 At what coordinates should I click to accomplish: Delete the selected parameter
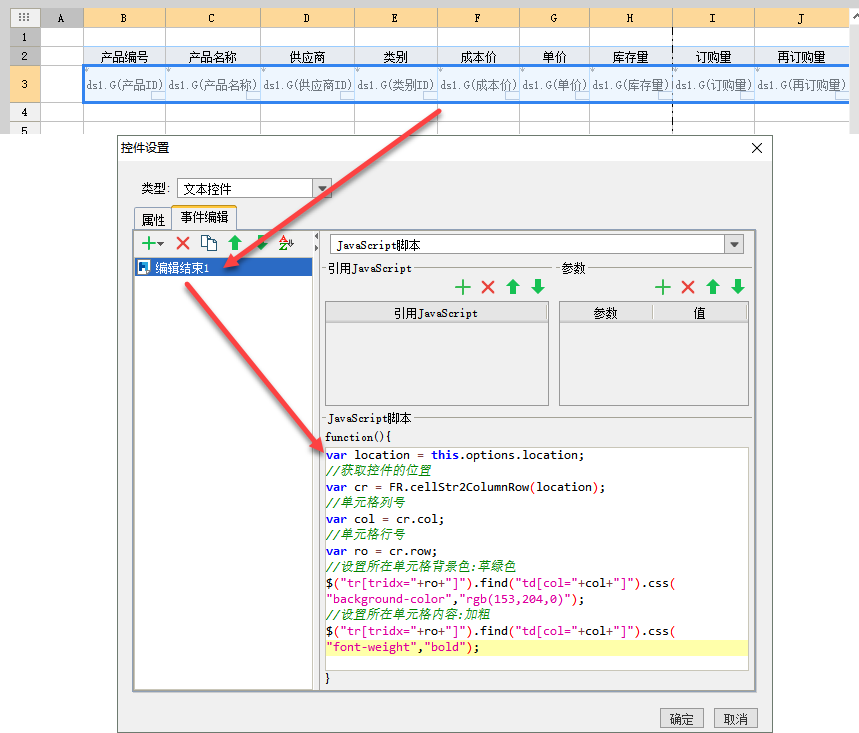click(688, 287)
